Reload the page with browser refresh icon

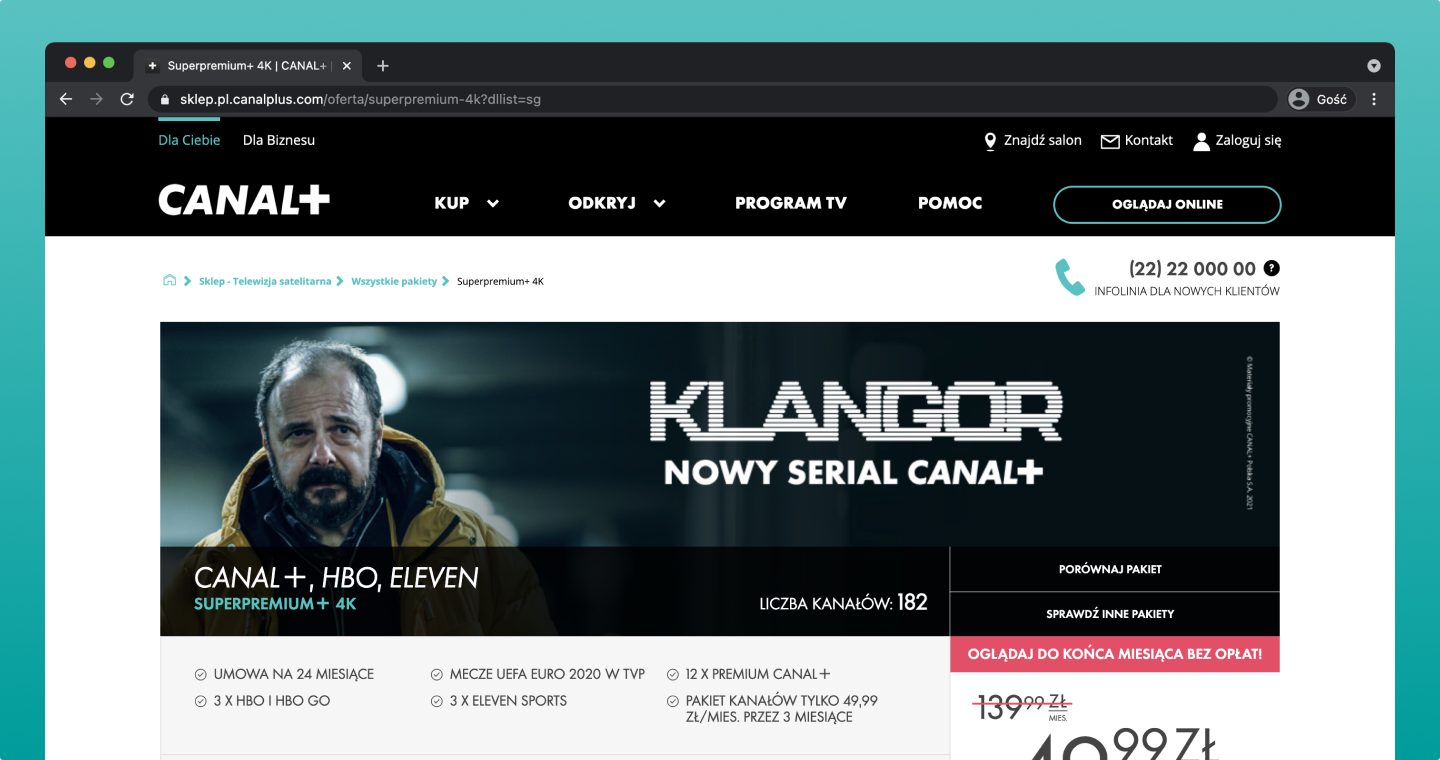(x=127, y=99)
